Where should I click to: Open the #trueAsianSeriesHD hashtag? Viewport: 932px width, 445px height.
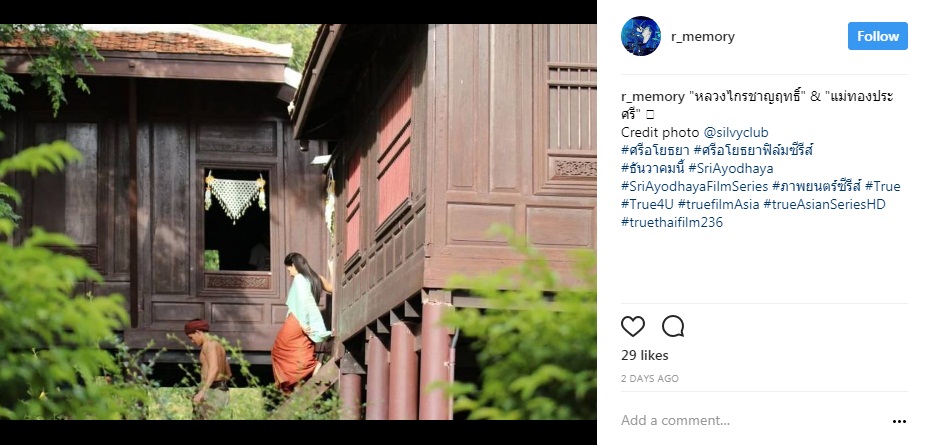click(x=824, y=204)
